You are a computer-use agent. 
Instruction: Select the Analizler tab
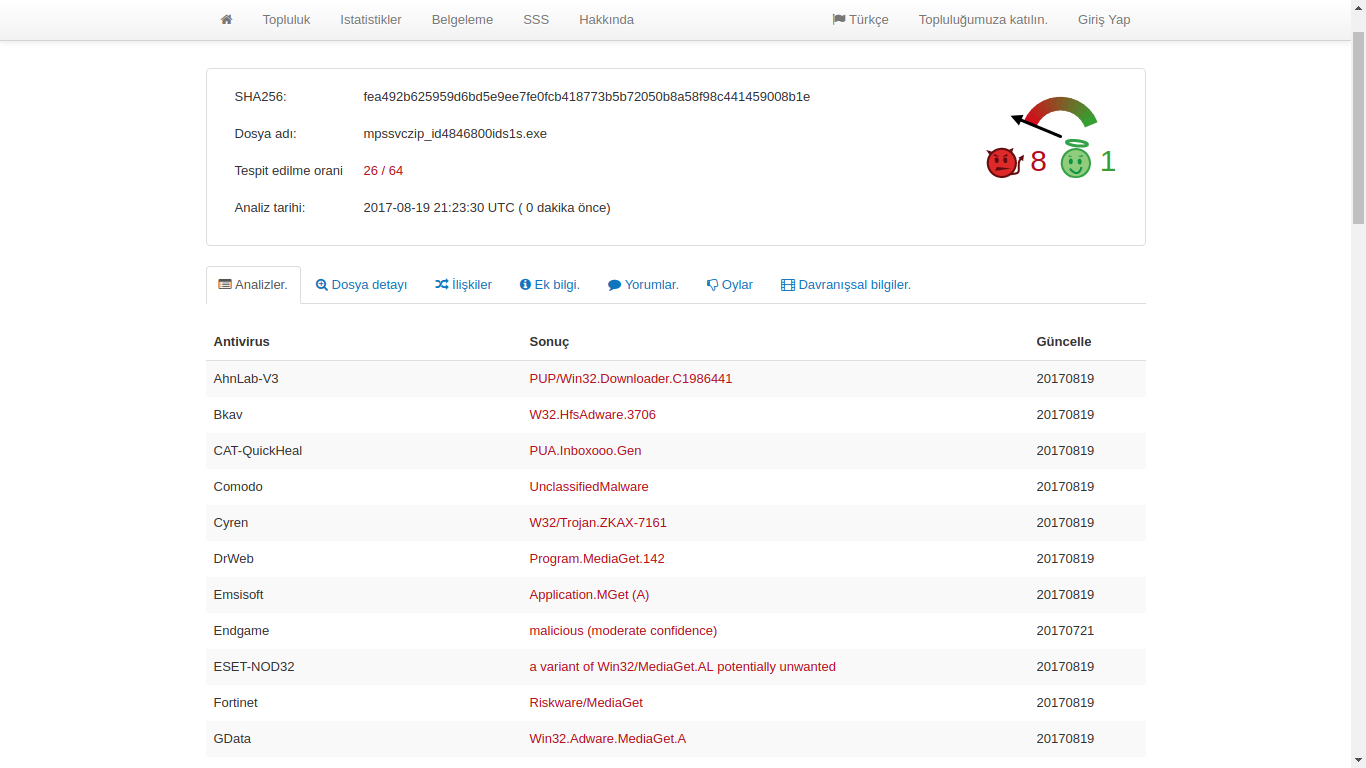253,285
